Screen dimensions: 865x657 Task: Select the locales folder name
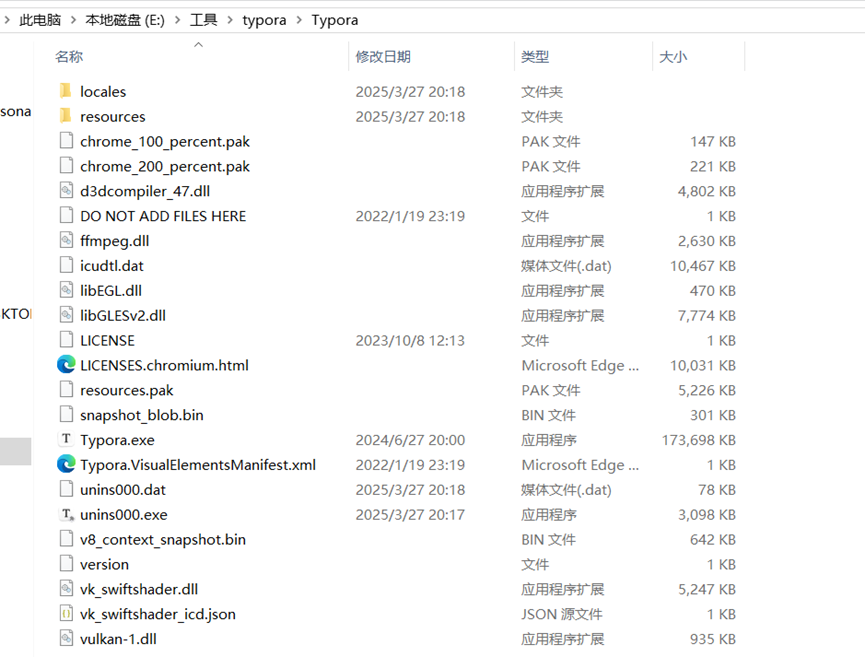[103, 92]
